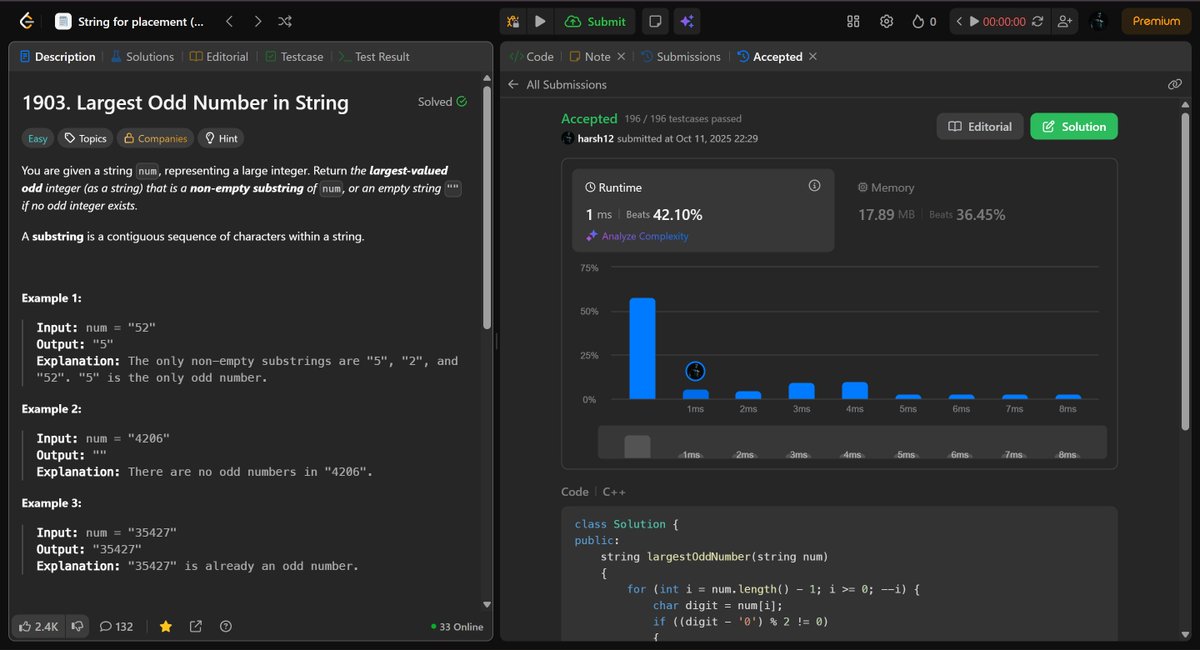The height and width of the screenshot is (650, 1200).
Task: Expand the Hint tag
Action: 220,139
